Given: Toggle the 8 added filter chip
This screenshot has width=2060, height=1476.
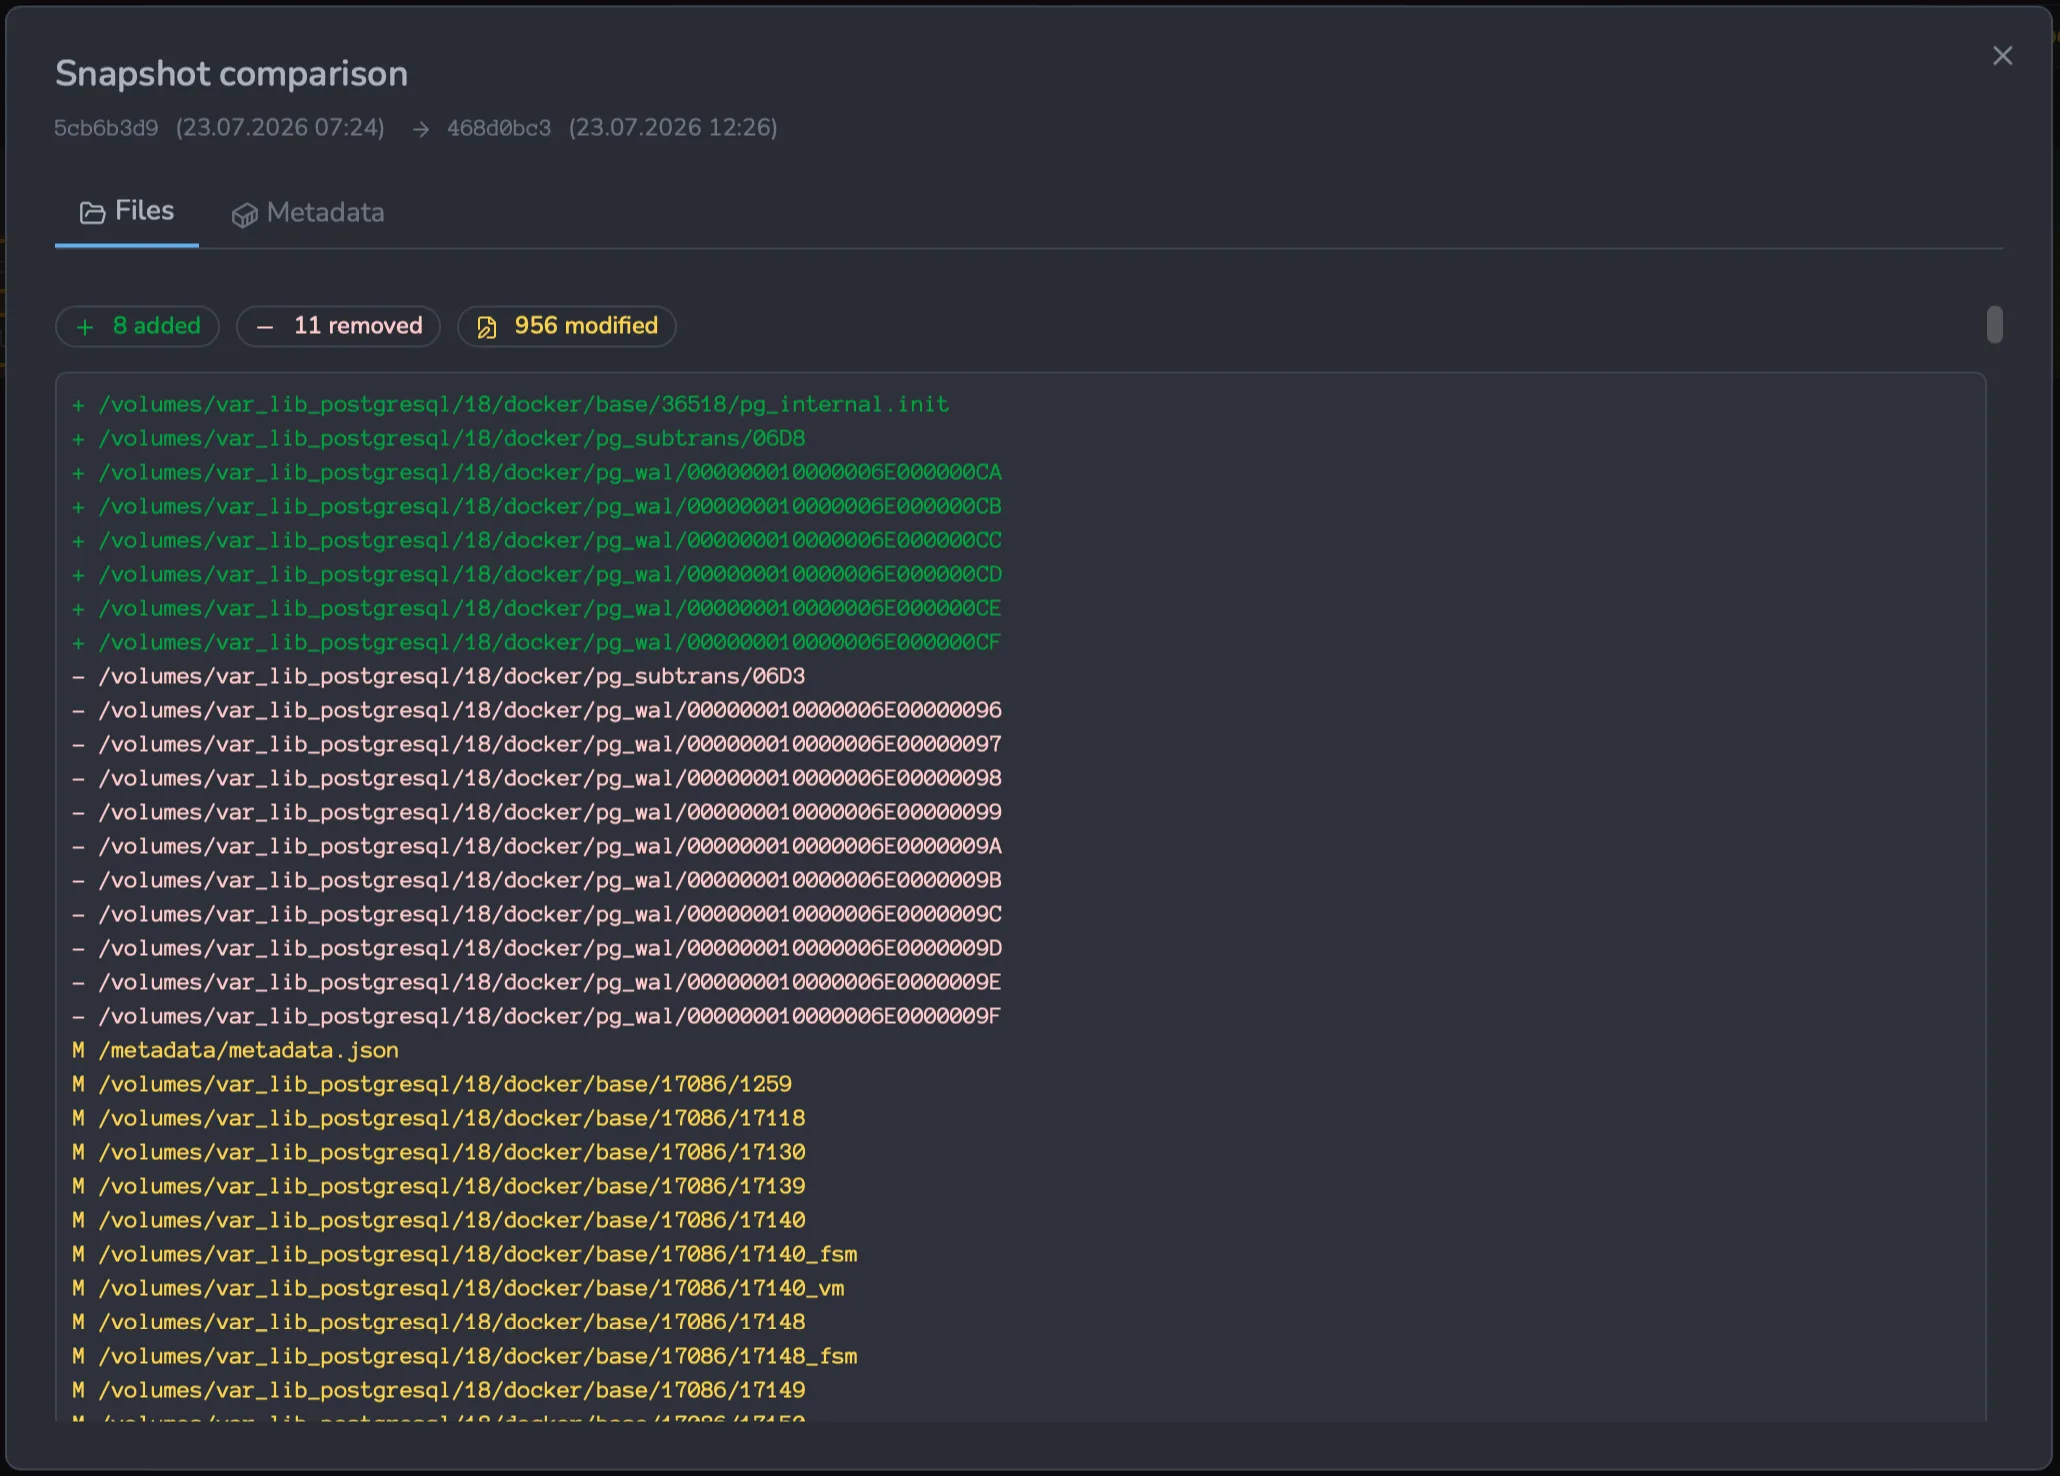Looking at the screenshot, I should click(138, 326).
